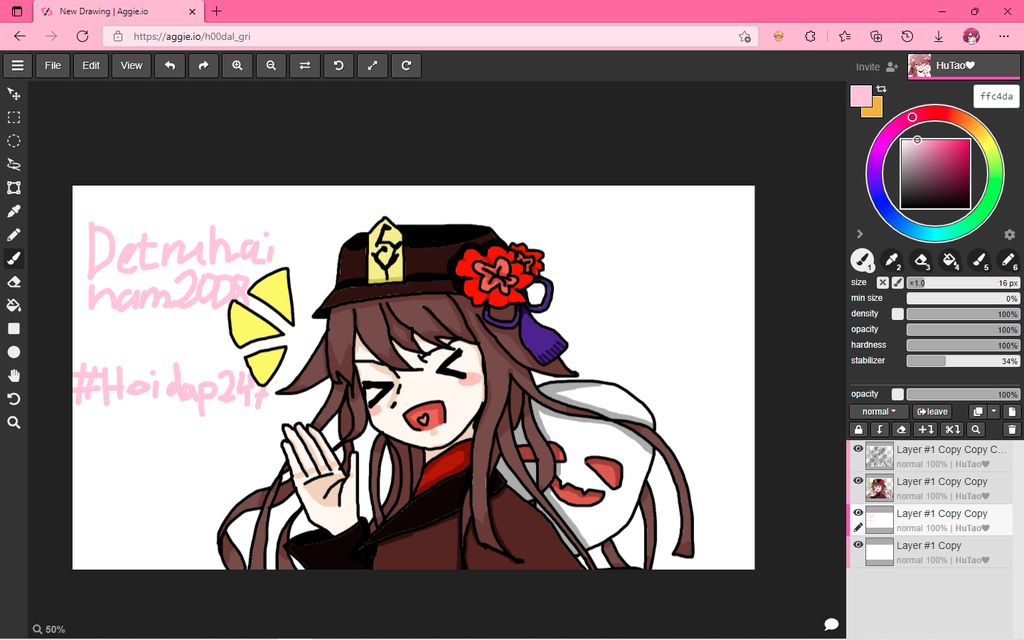Image resolution: width=1024 pixels, height=640 pixels.
Task: Click the leave layer button
Action: coord(932,411)
